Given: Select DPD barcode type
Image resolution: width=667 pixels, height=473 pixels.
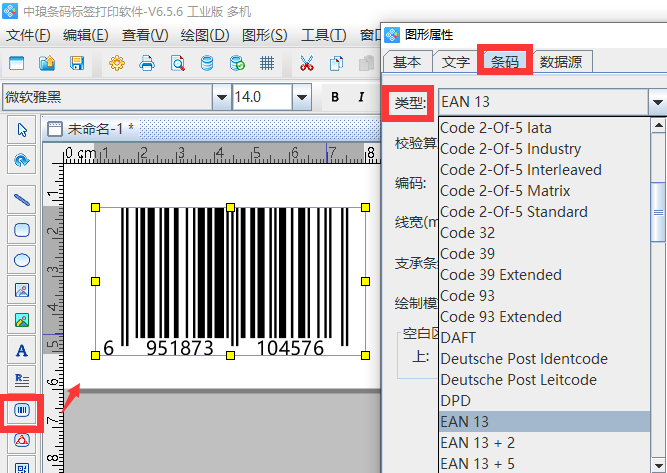Looking at the screenshot, I should coord(544,401).
